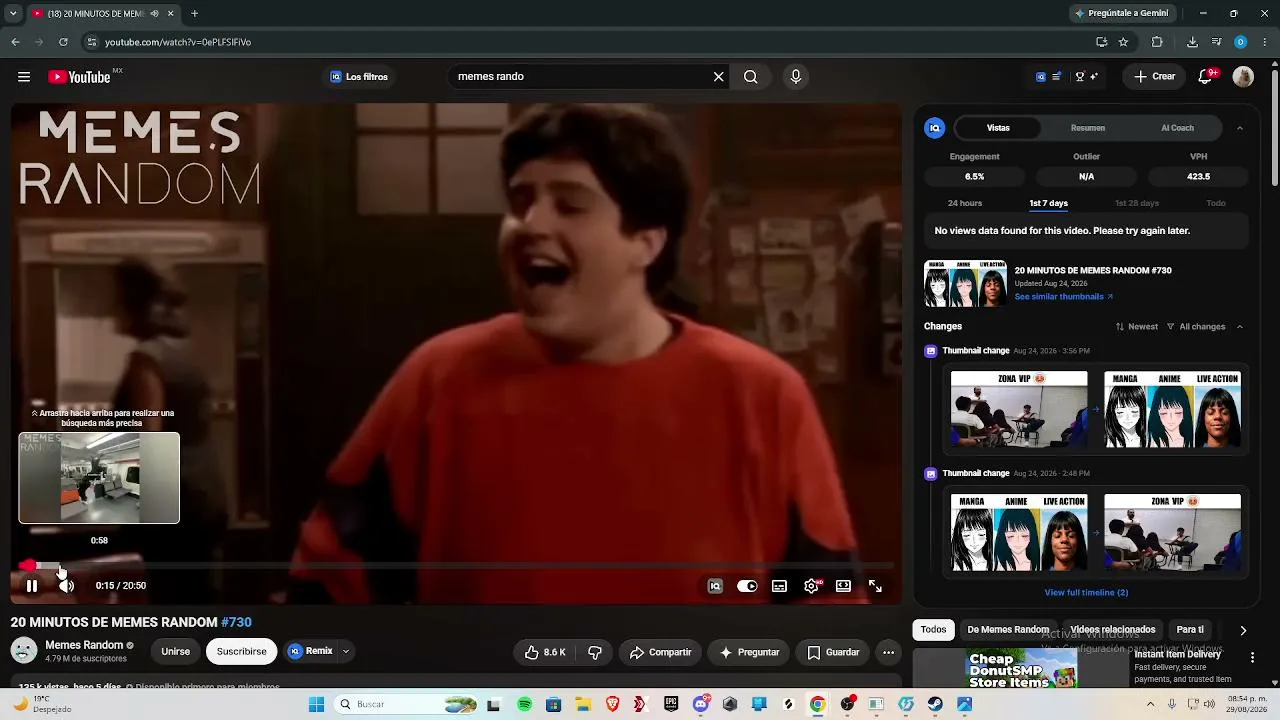Screen dimensions: 1280x720
Task: Click the Remix button
Action: pyautogui.click(x=311, y=651)
